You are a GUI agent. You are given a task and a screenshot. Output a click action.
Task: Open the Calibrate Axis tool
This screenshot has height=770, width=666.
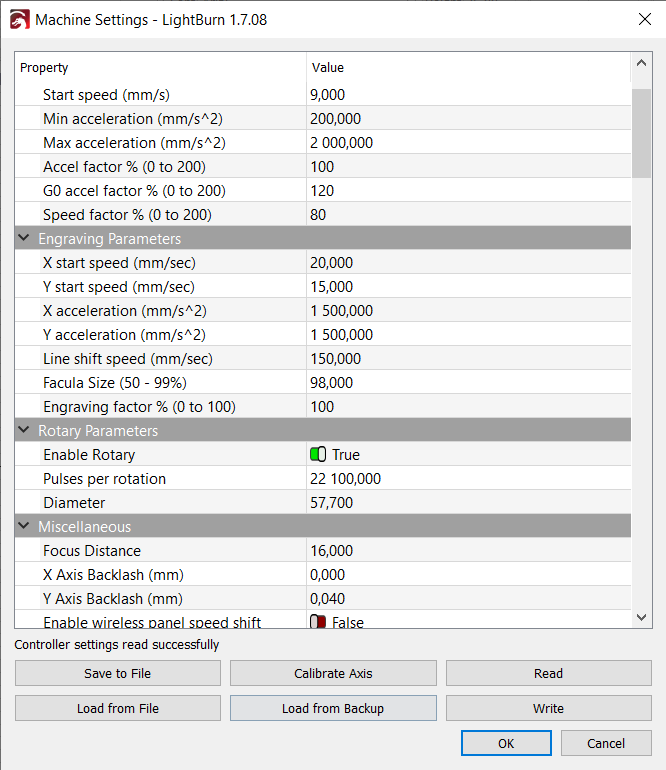(x=333, y=673)
